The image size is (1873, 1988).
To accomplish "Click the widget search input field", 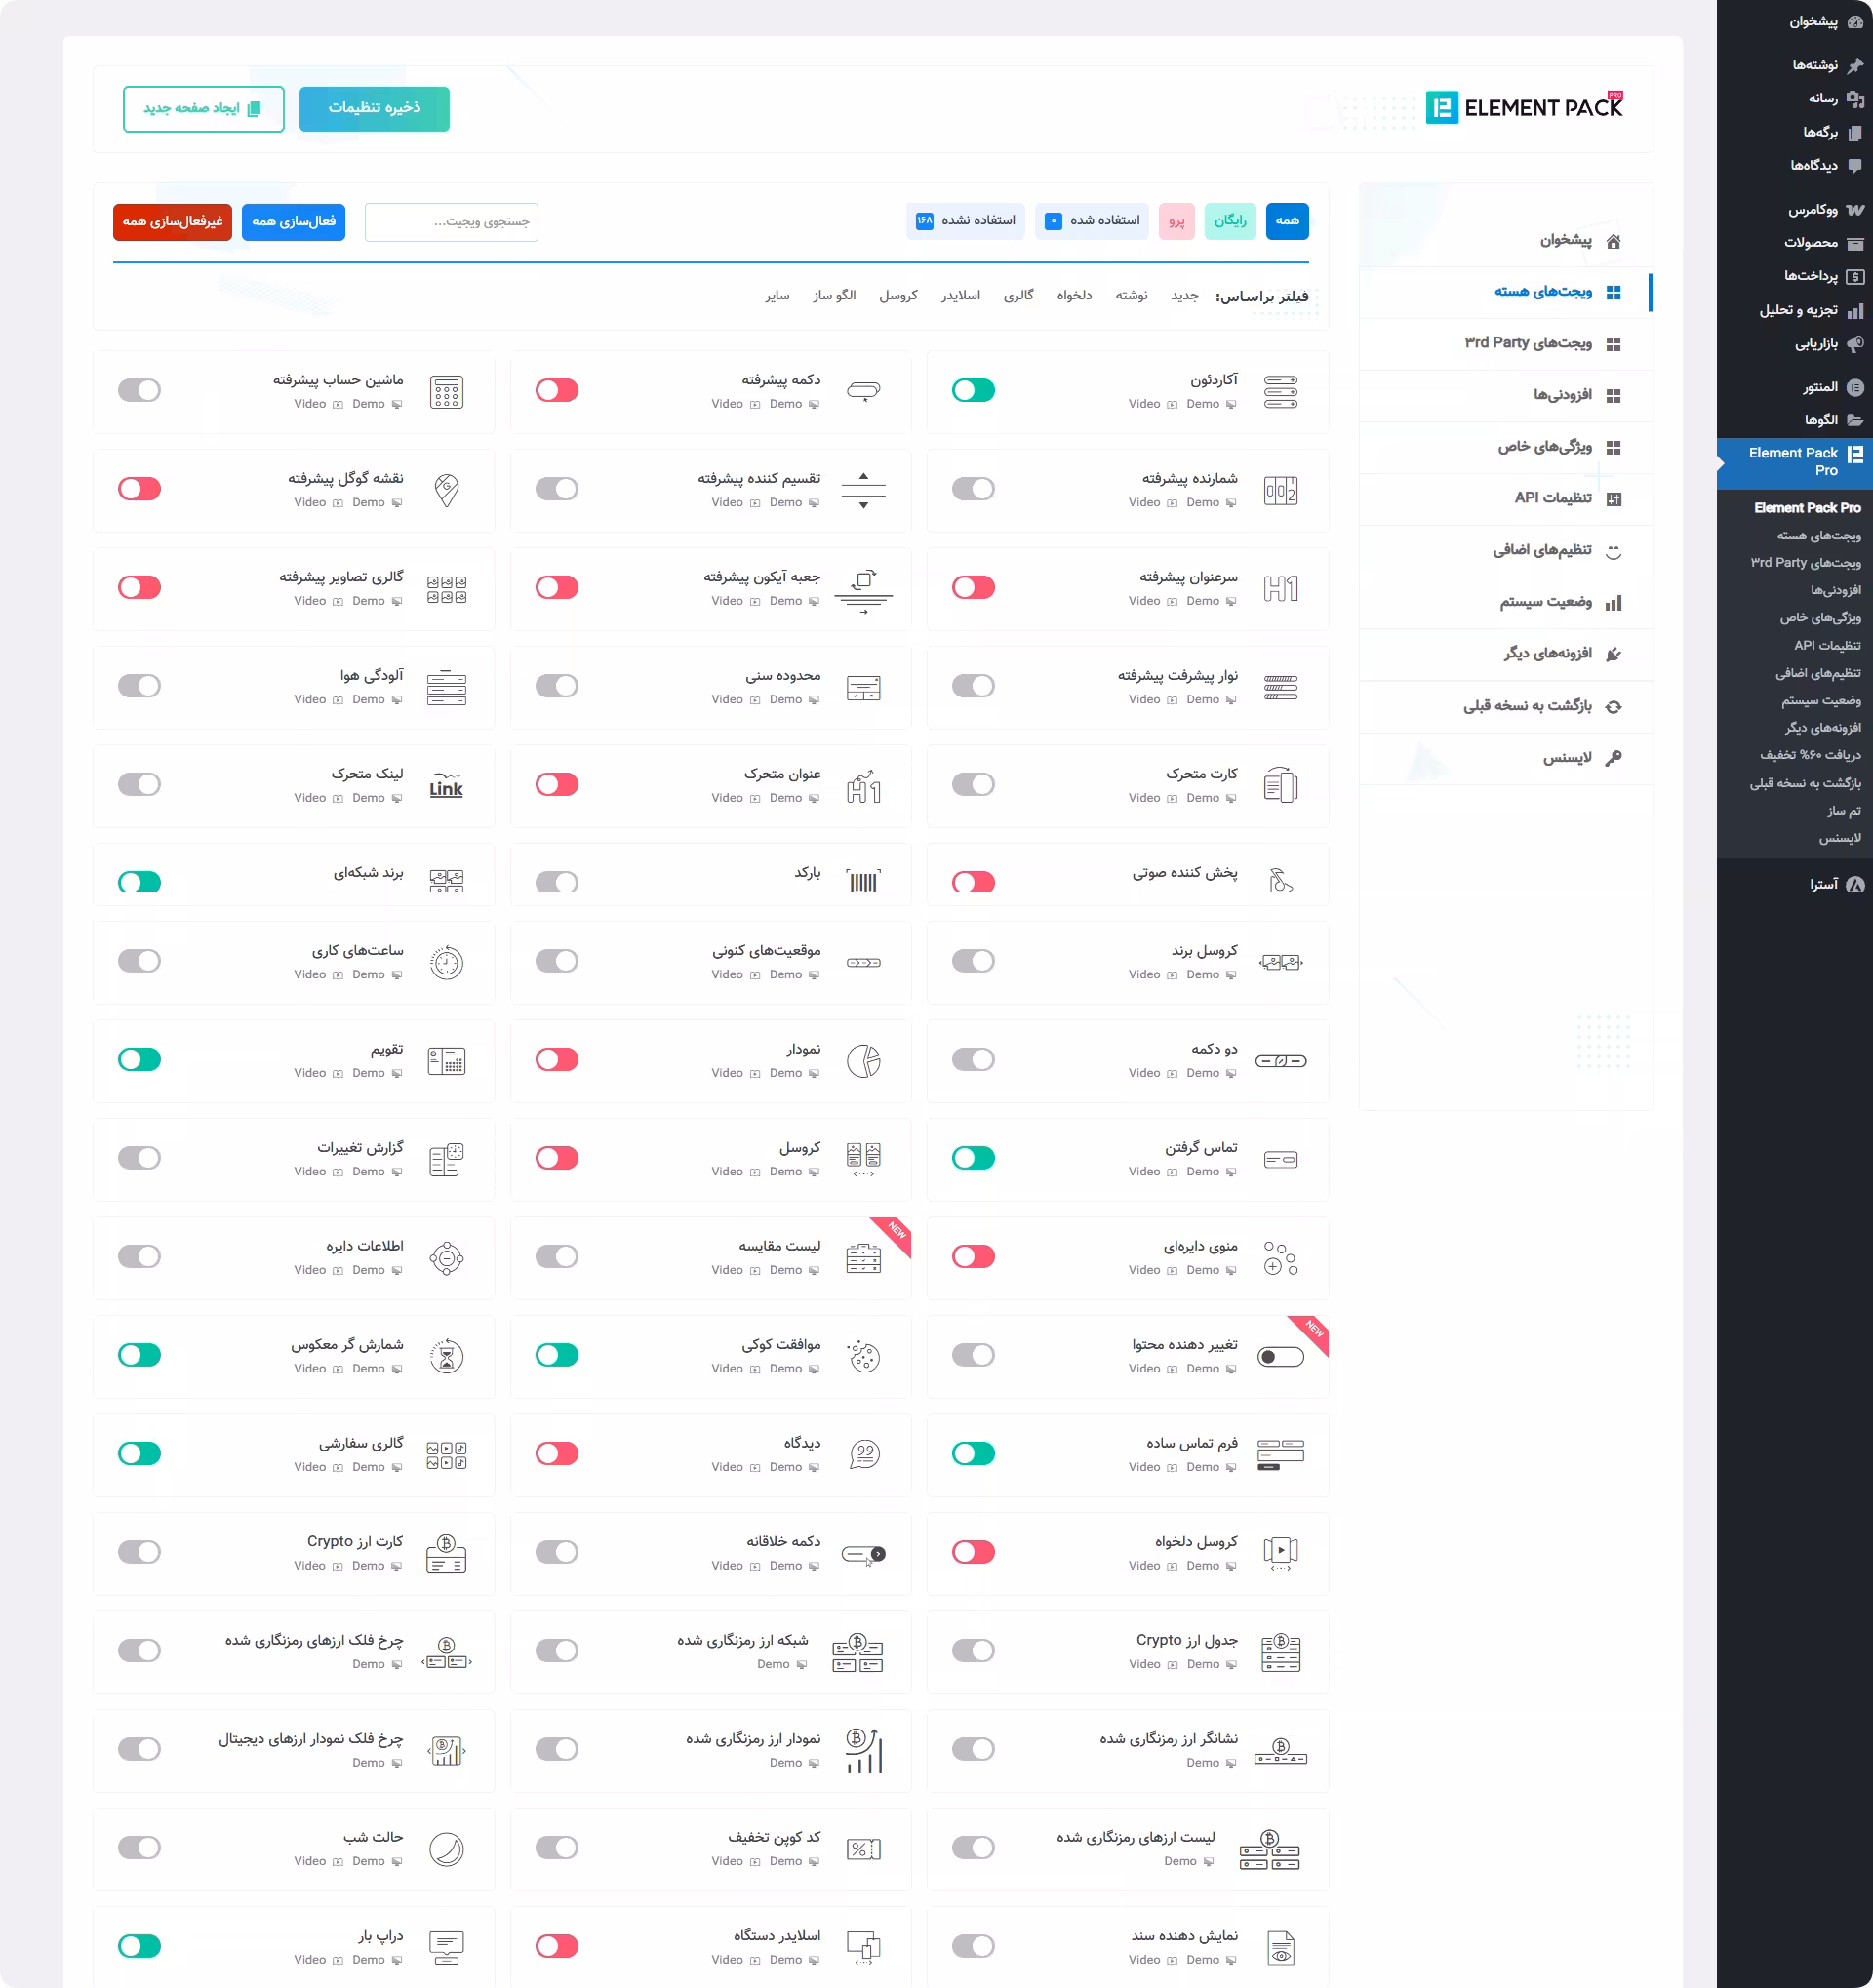I will click(451, 221).
